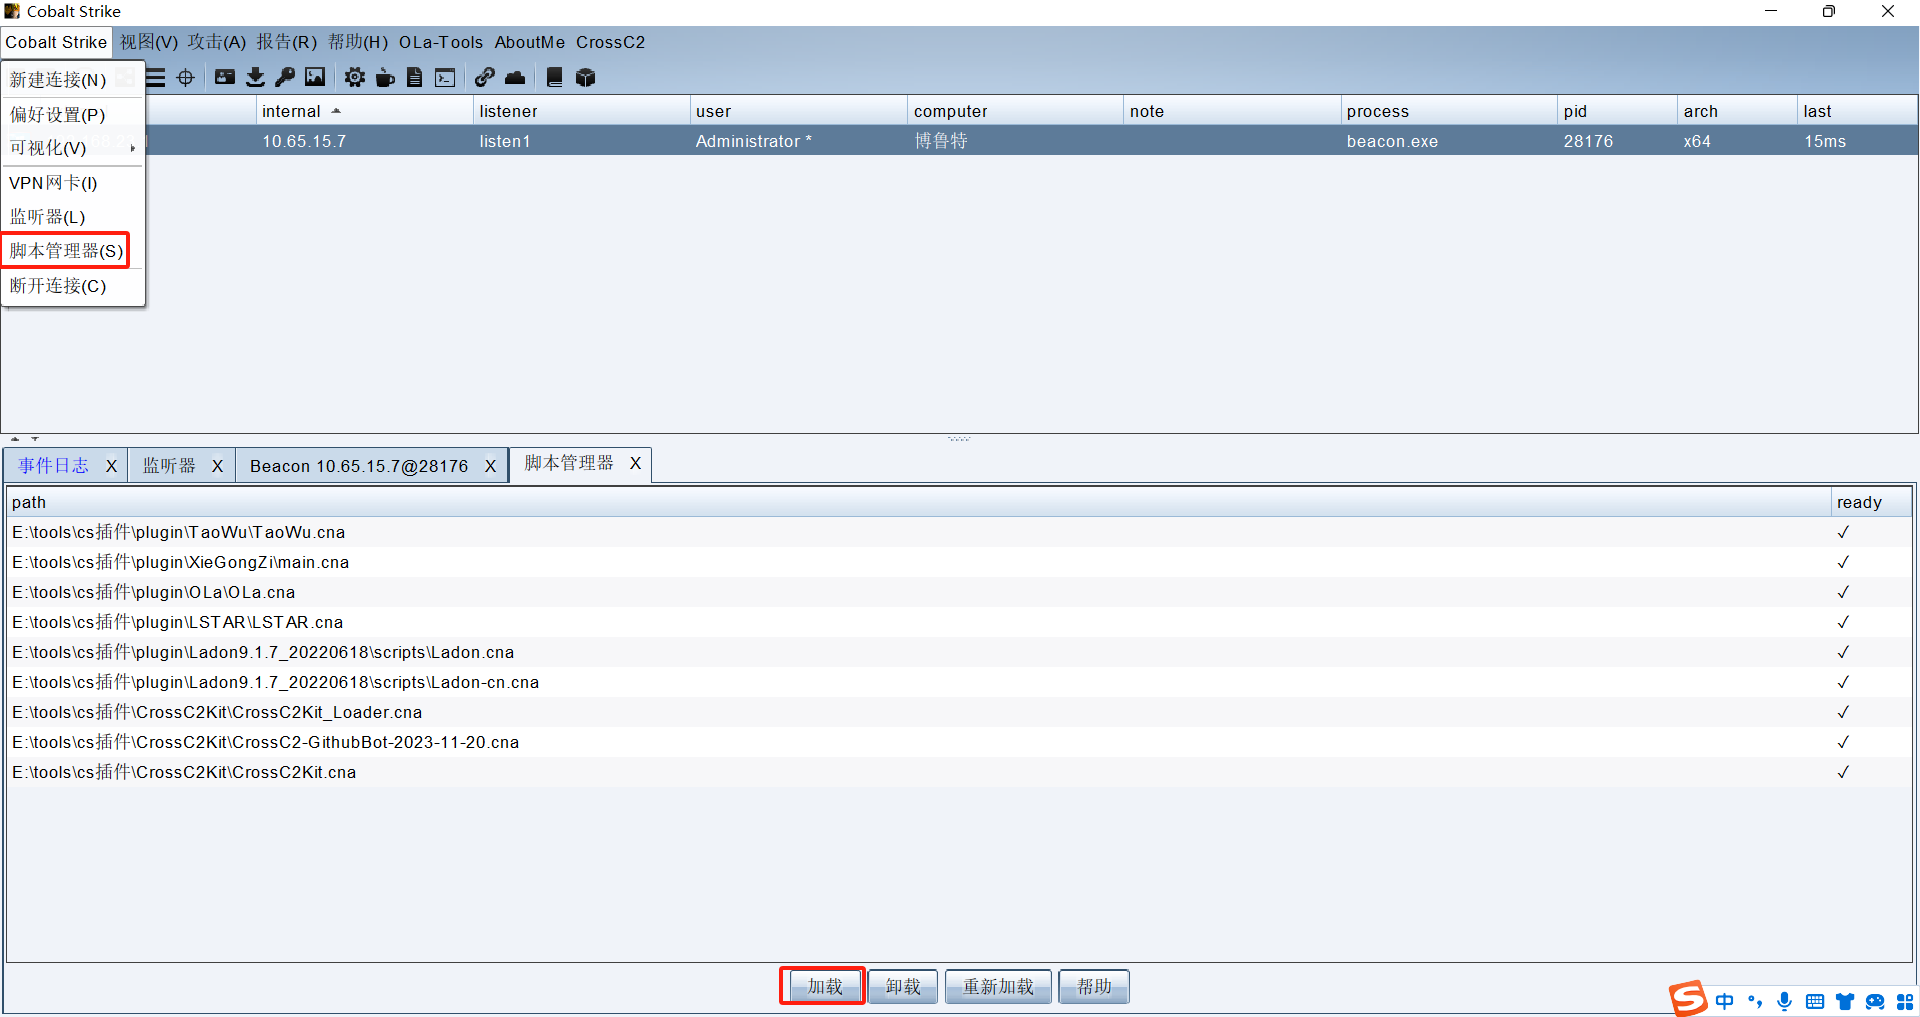Image resolution: width=1920 pixels, height=1017 pixels.
Task: Choose VPN网卡(I) menu entry
Action: [x=72, y=183]
